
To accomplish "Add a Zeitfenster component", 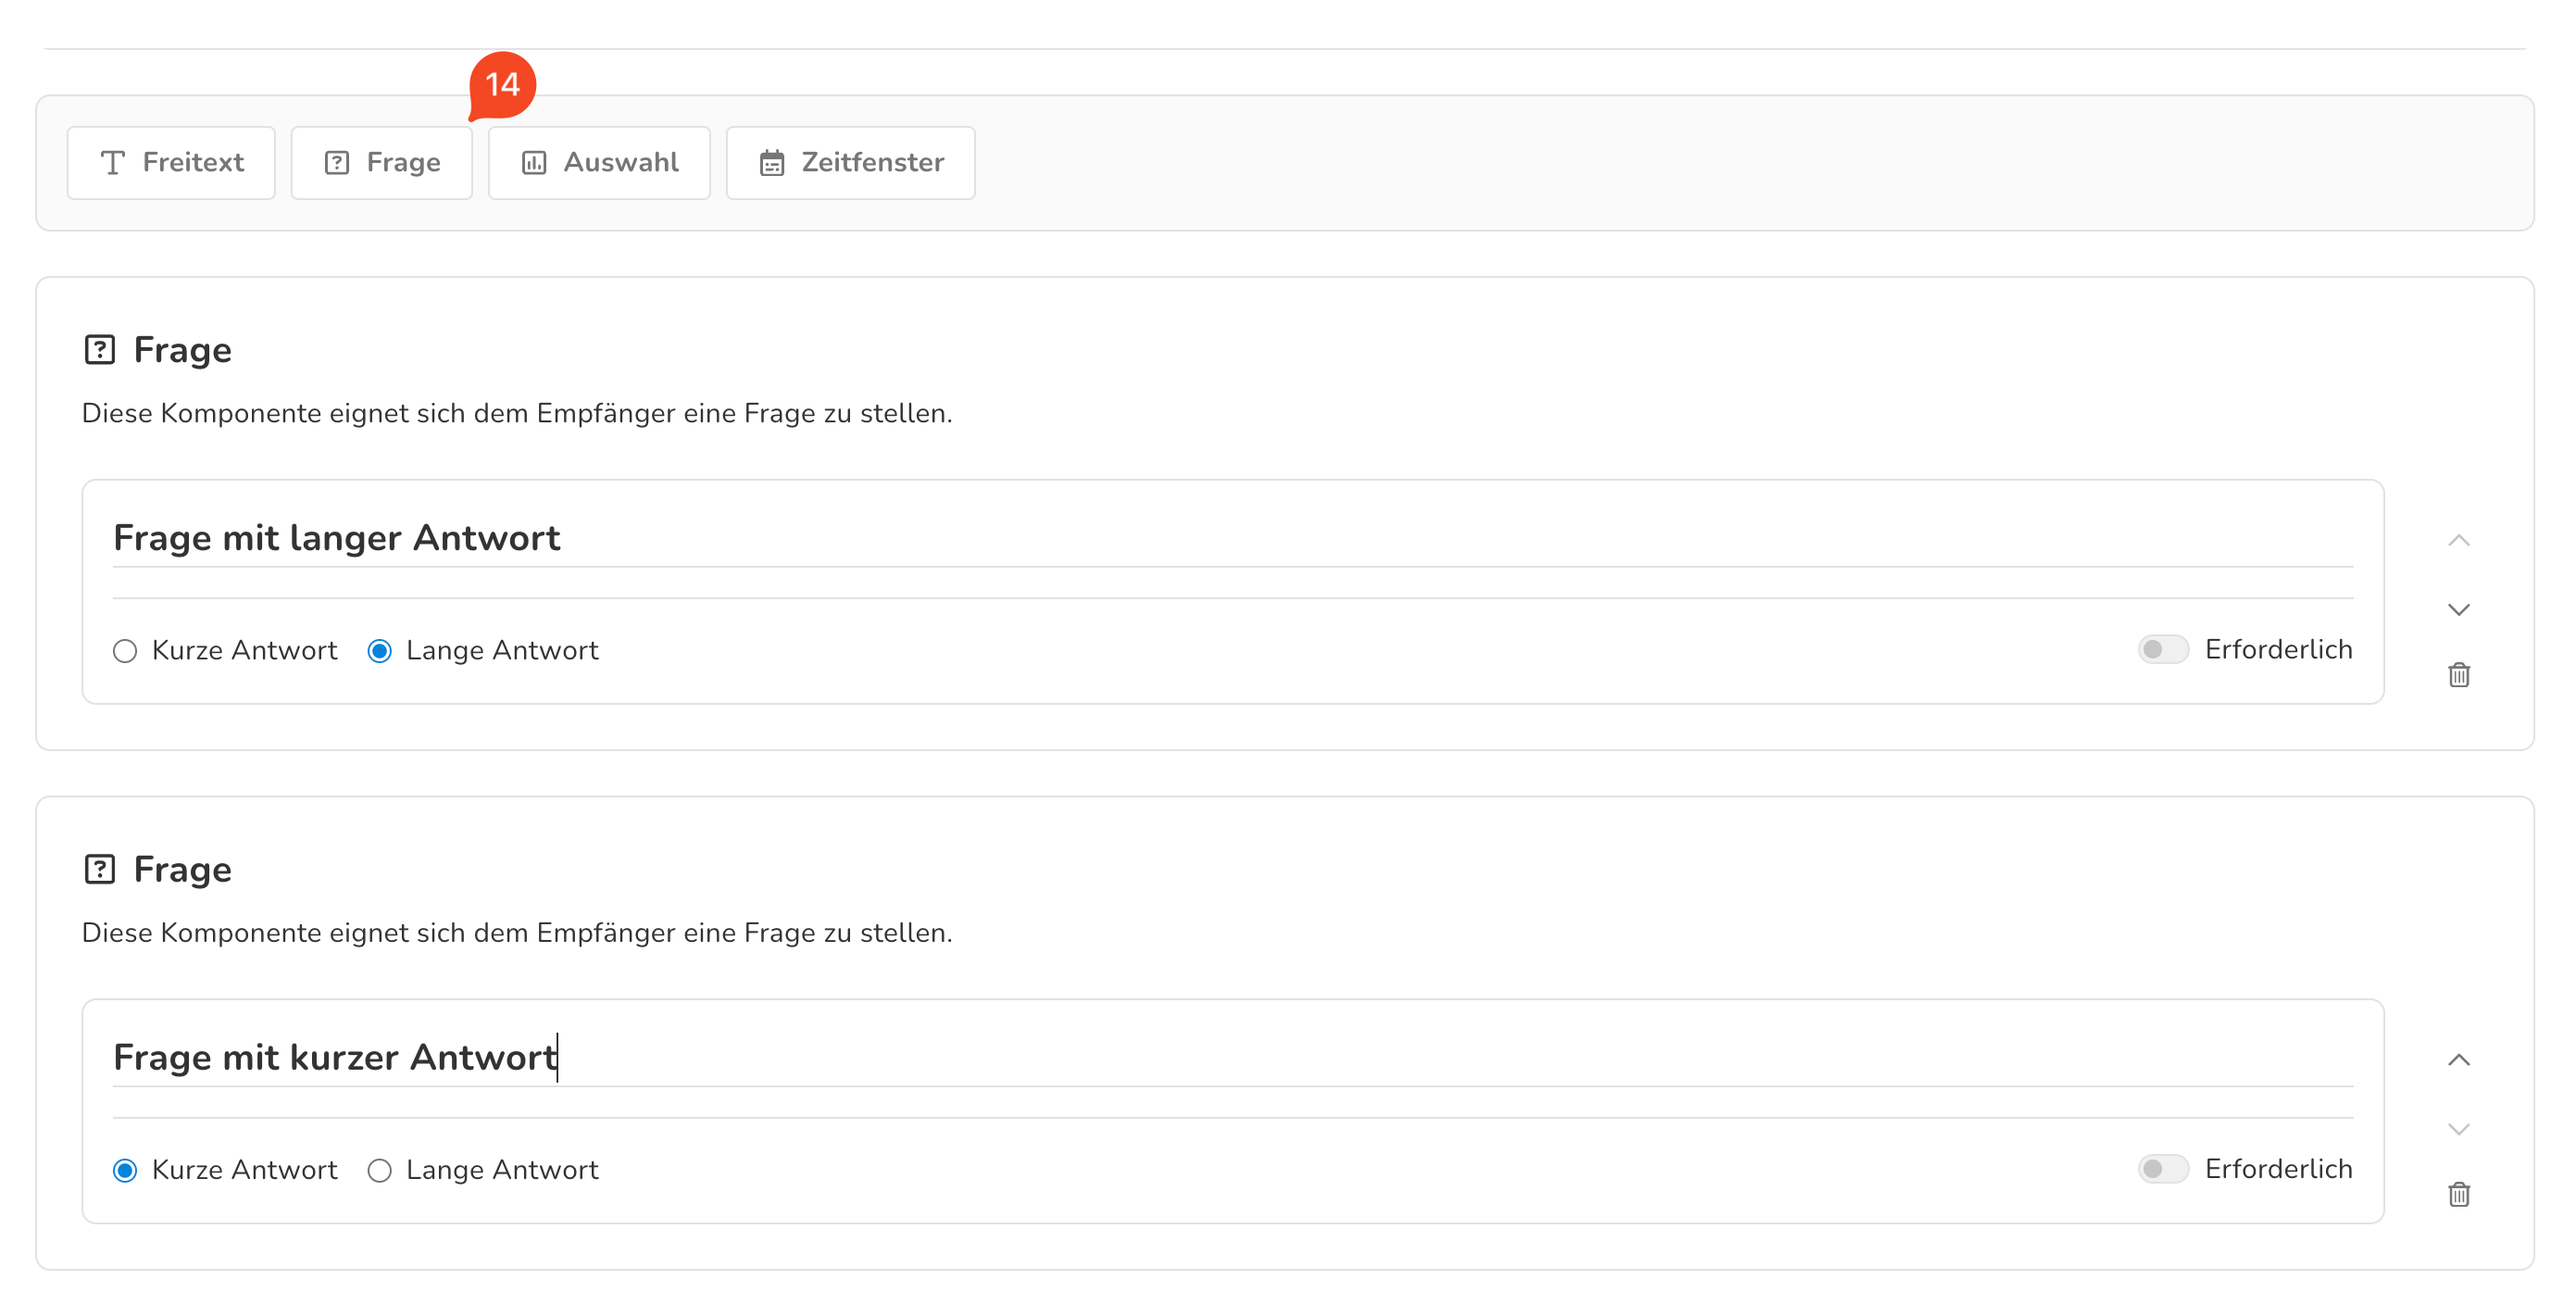I will pyautogui.click(x=850, y=163).
